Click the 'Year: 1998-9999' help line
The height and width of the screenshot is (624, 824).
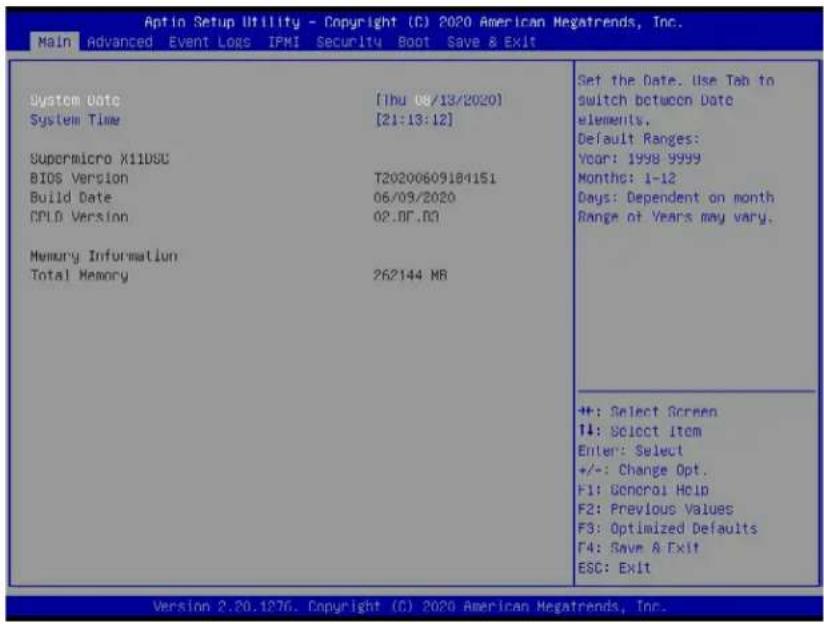638,159
